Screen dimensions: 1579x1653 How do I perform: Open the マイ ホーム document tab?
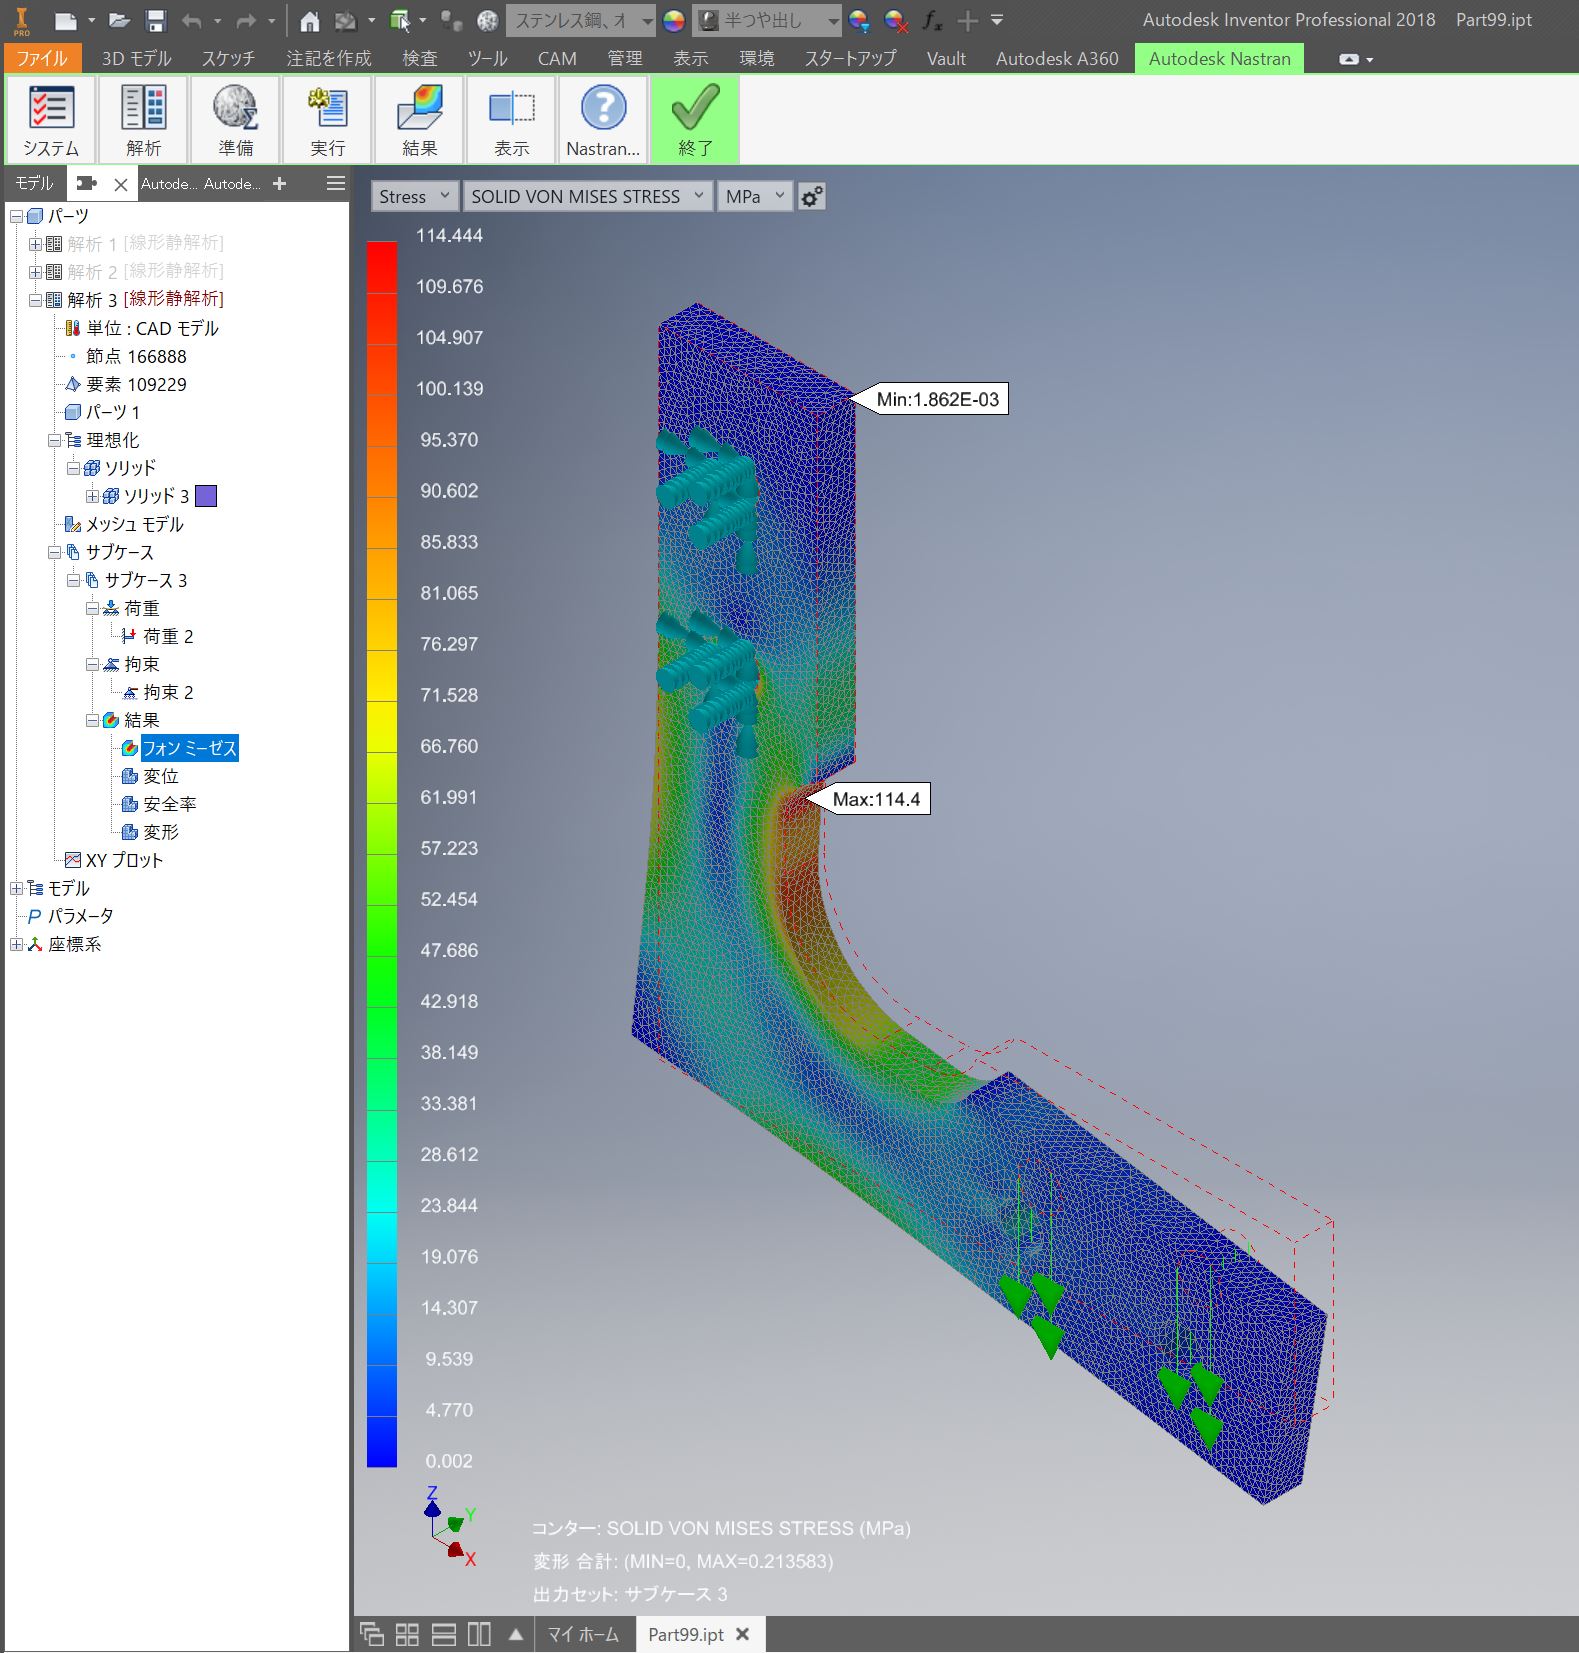[583, 1634]
